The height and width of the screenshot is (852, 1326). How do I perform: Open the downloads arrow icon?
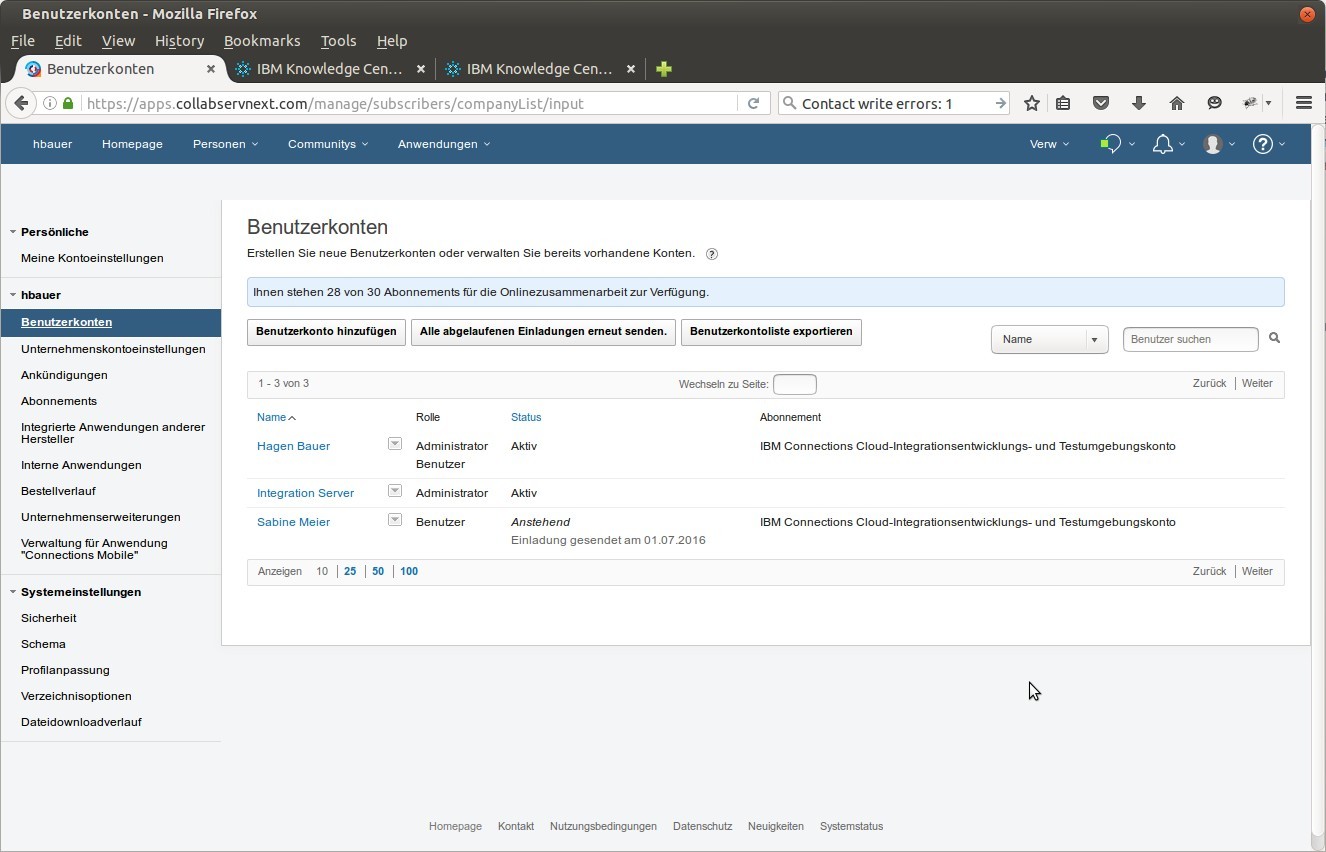coord(1139,103)
